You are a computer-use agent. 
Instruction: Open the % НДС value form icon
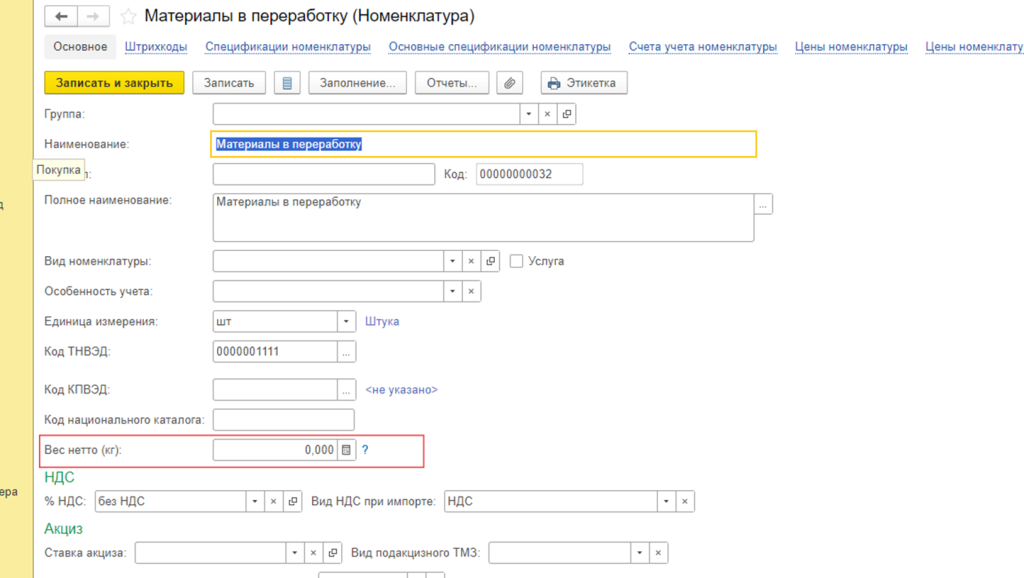[293, 501]
